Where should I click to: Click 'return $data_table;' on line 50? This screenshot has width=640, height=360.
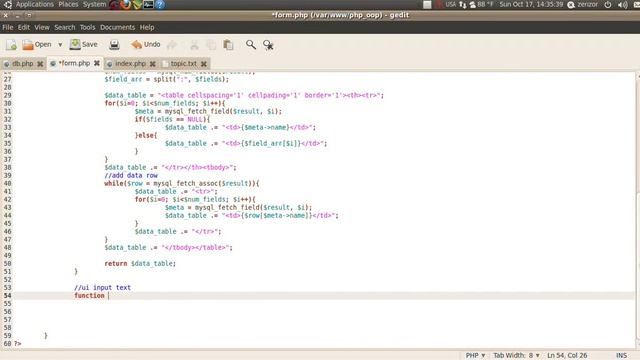point(140,264)
